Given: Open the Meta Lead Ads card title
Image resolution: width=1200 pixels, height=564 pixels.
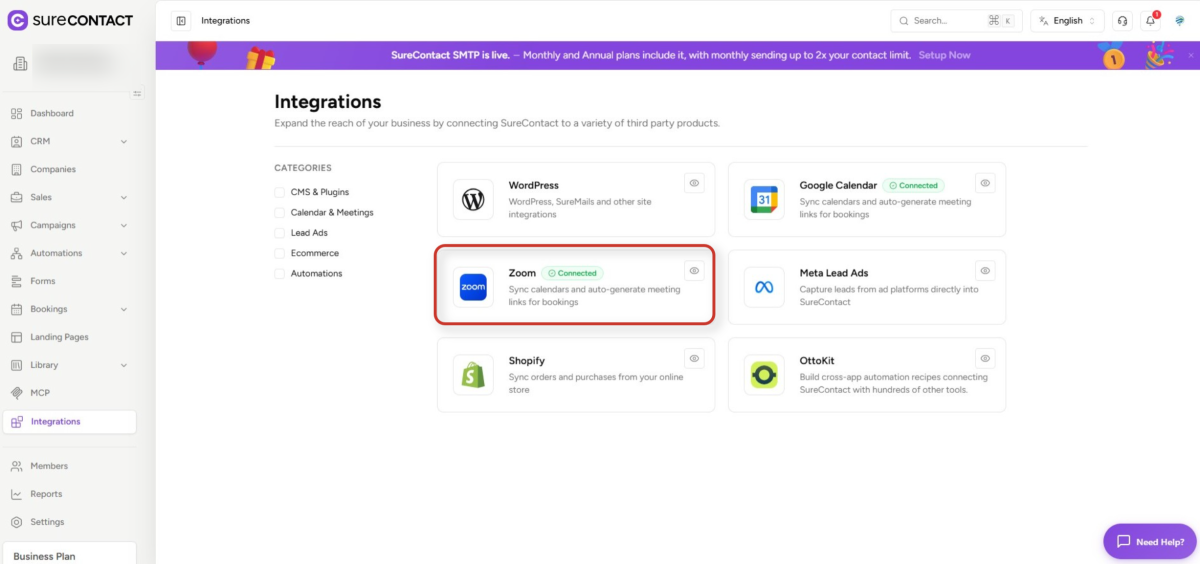Looking at the screenshot, I should point(834,273).
